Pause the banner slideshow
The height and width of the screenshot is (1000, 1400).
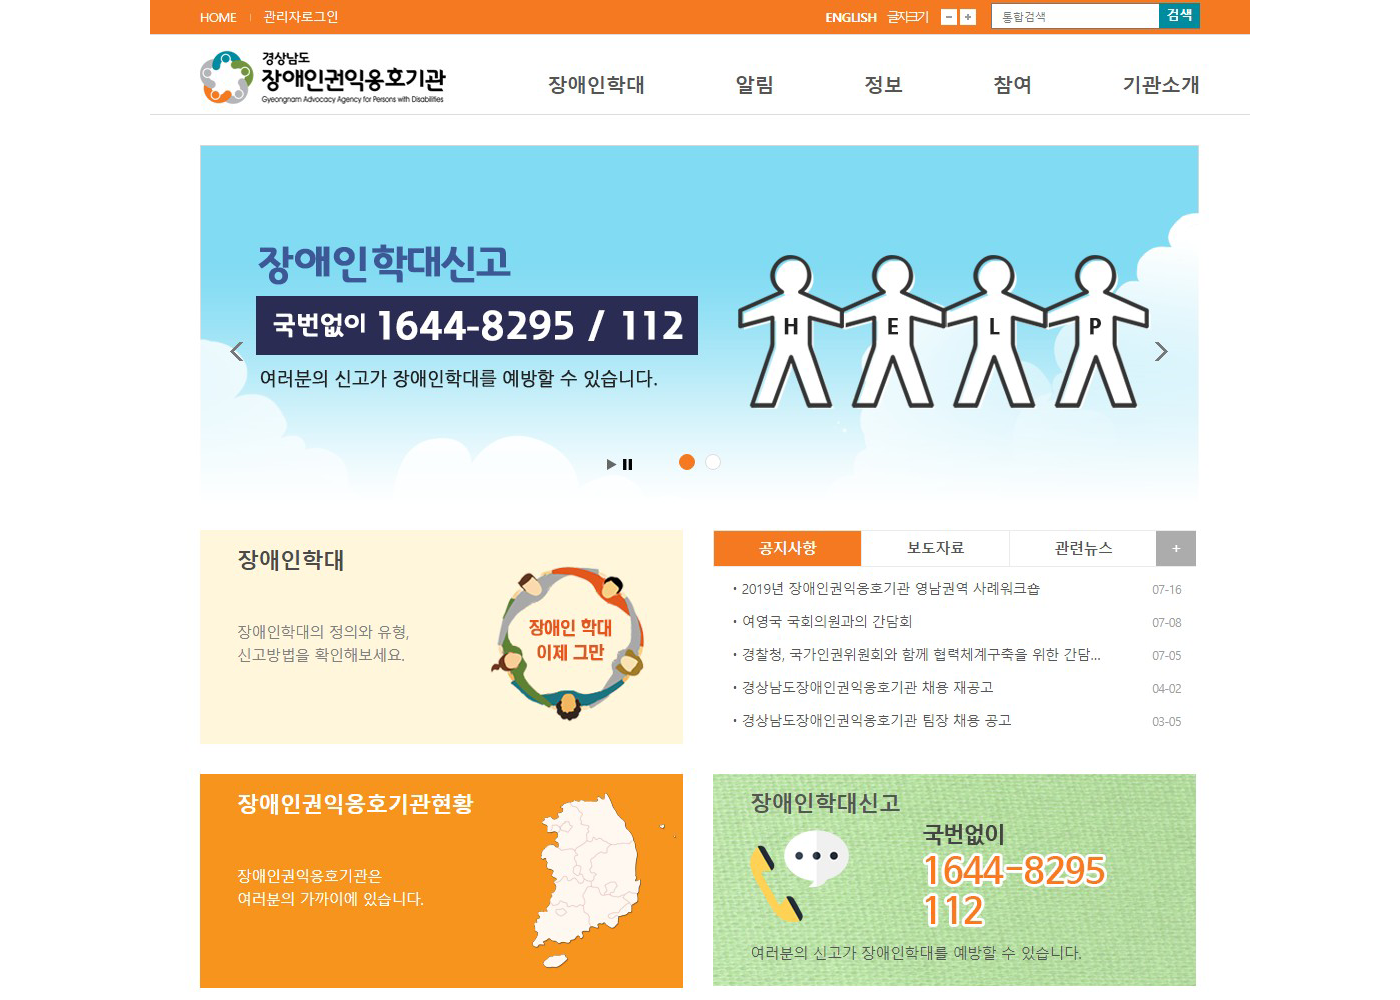[628, 464]
